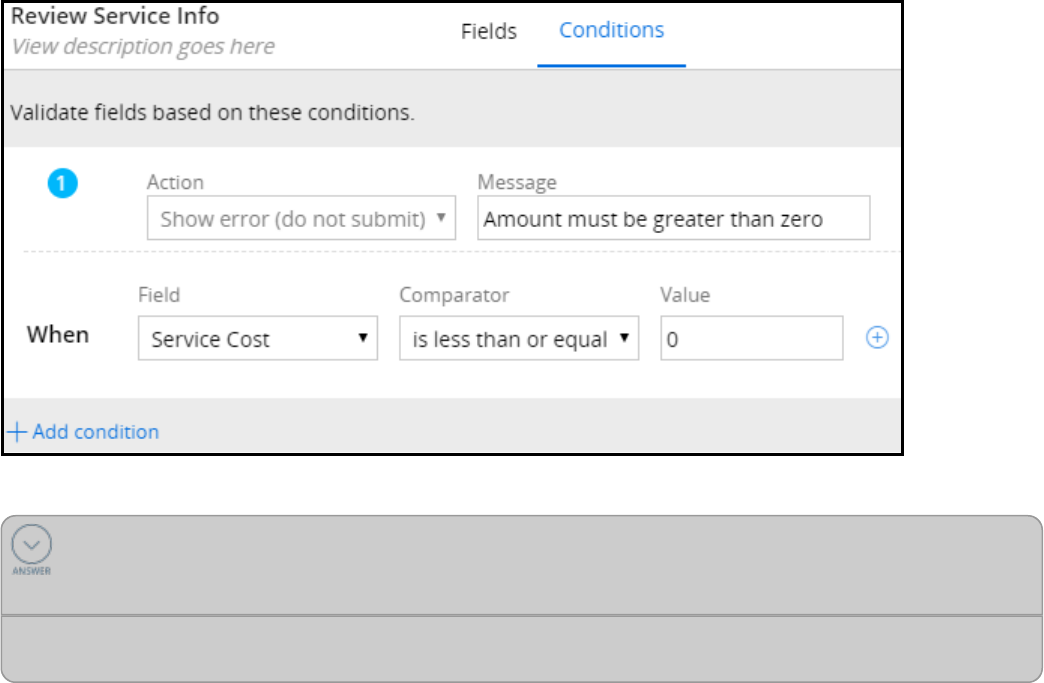Click into the Message text box
Screen dimensions: 1044x683
(673, 219)
